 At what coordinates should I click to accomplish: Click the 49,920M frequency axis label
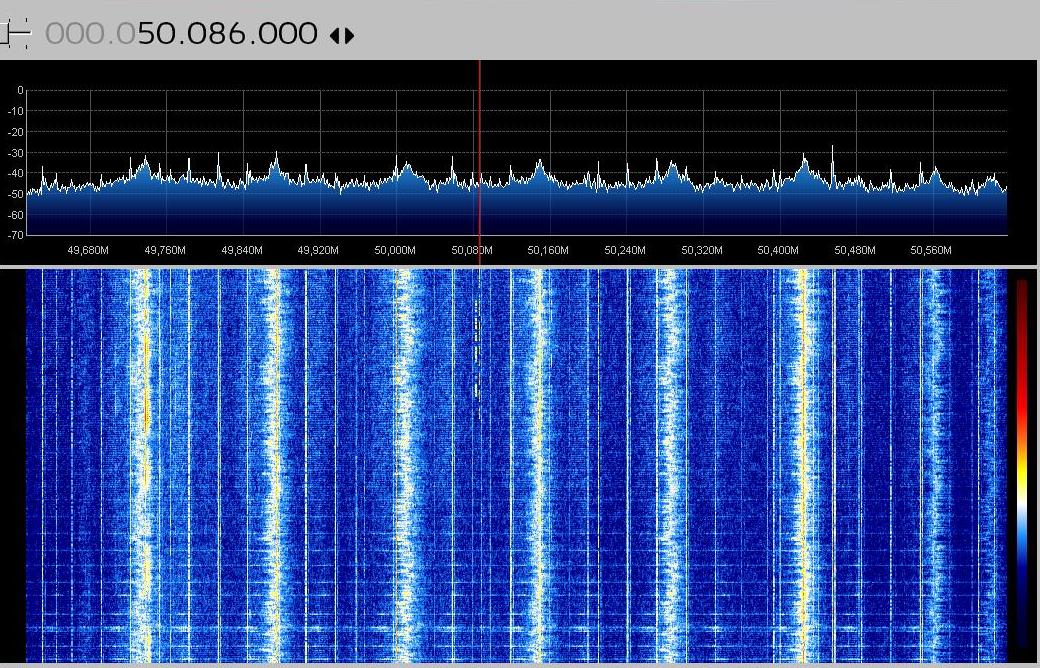318,250
